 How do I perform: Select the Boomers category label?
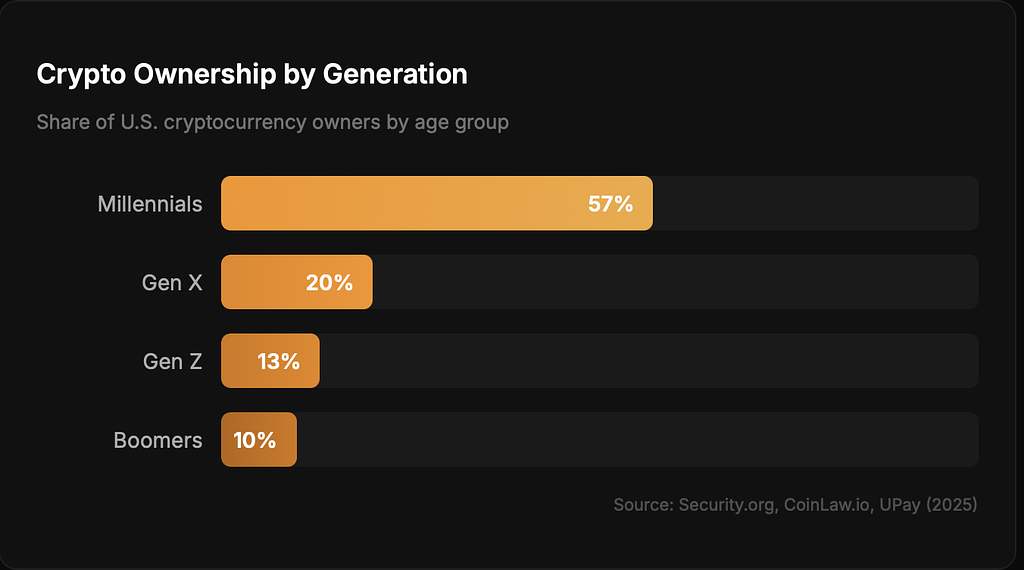click(158, 440)
